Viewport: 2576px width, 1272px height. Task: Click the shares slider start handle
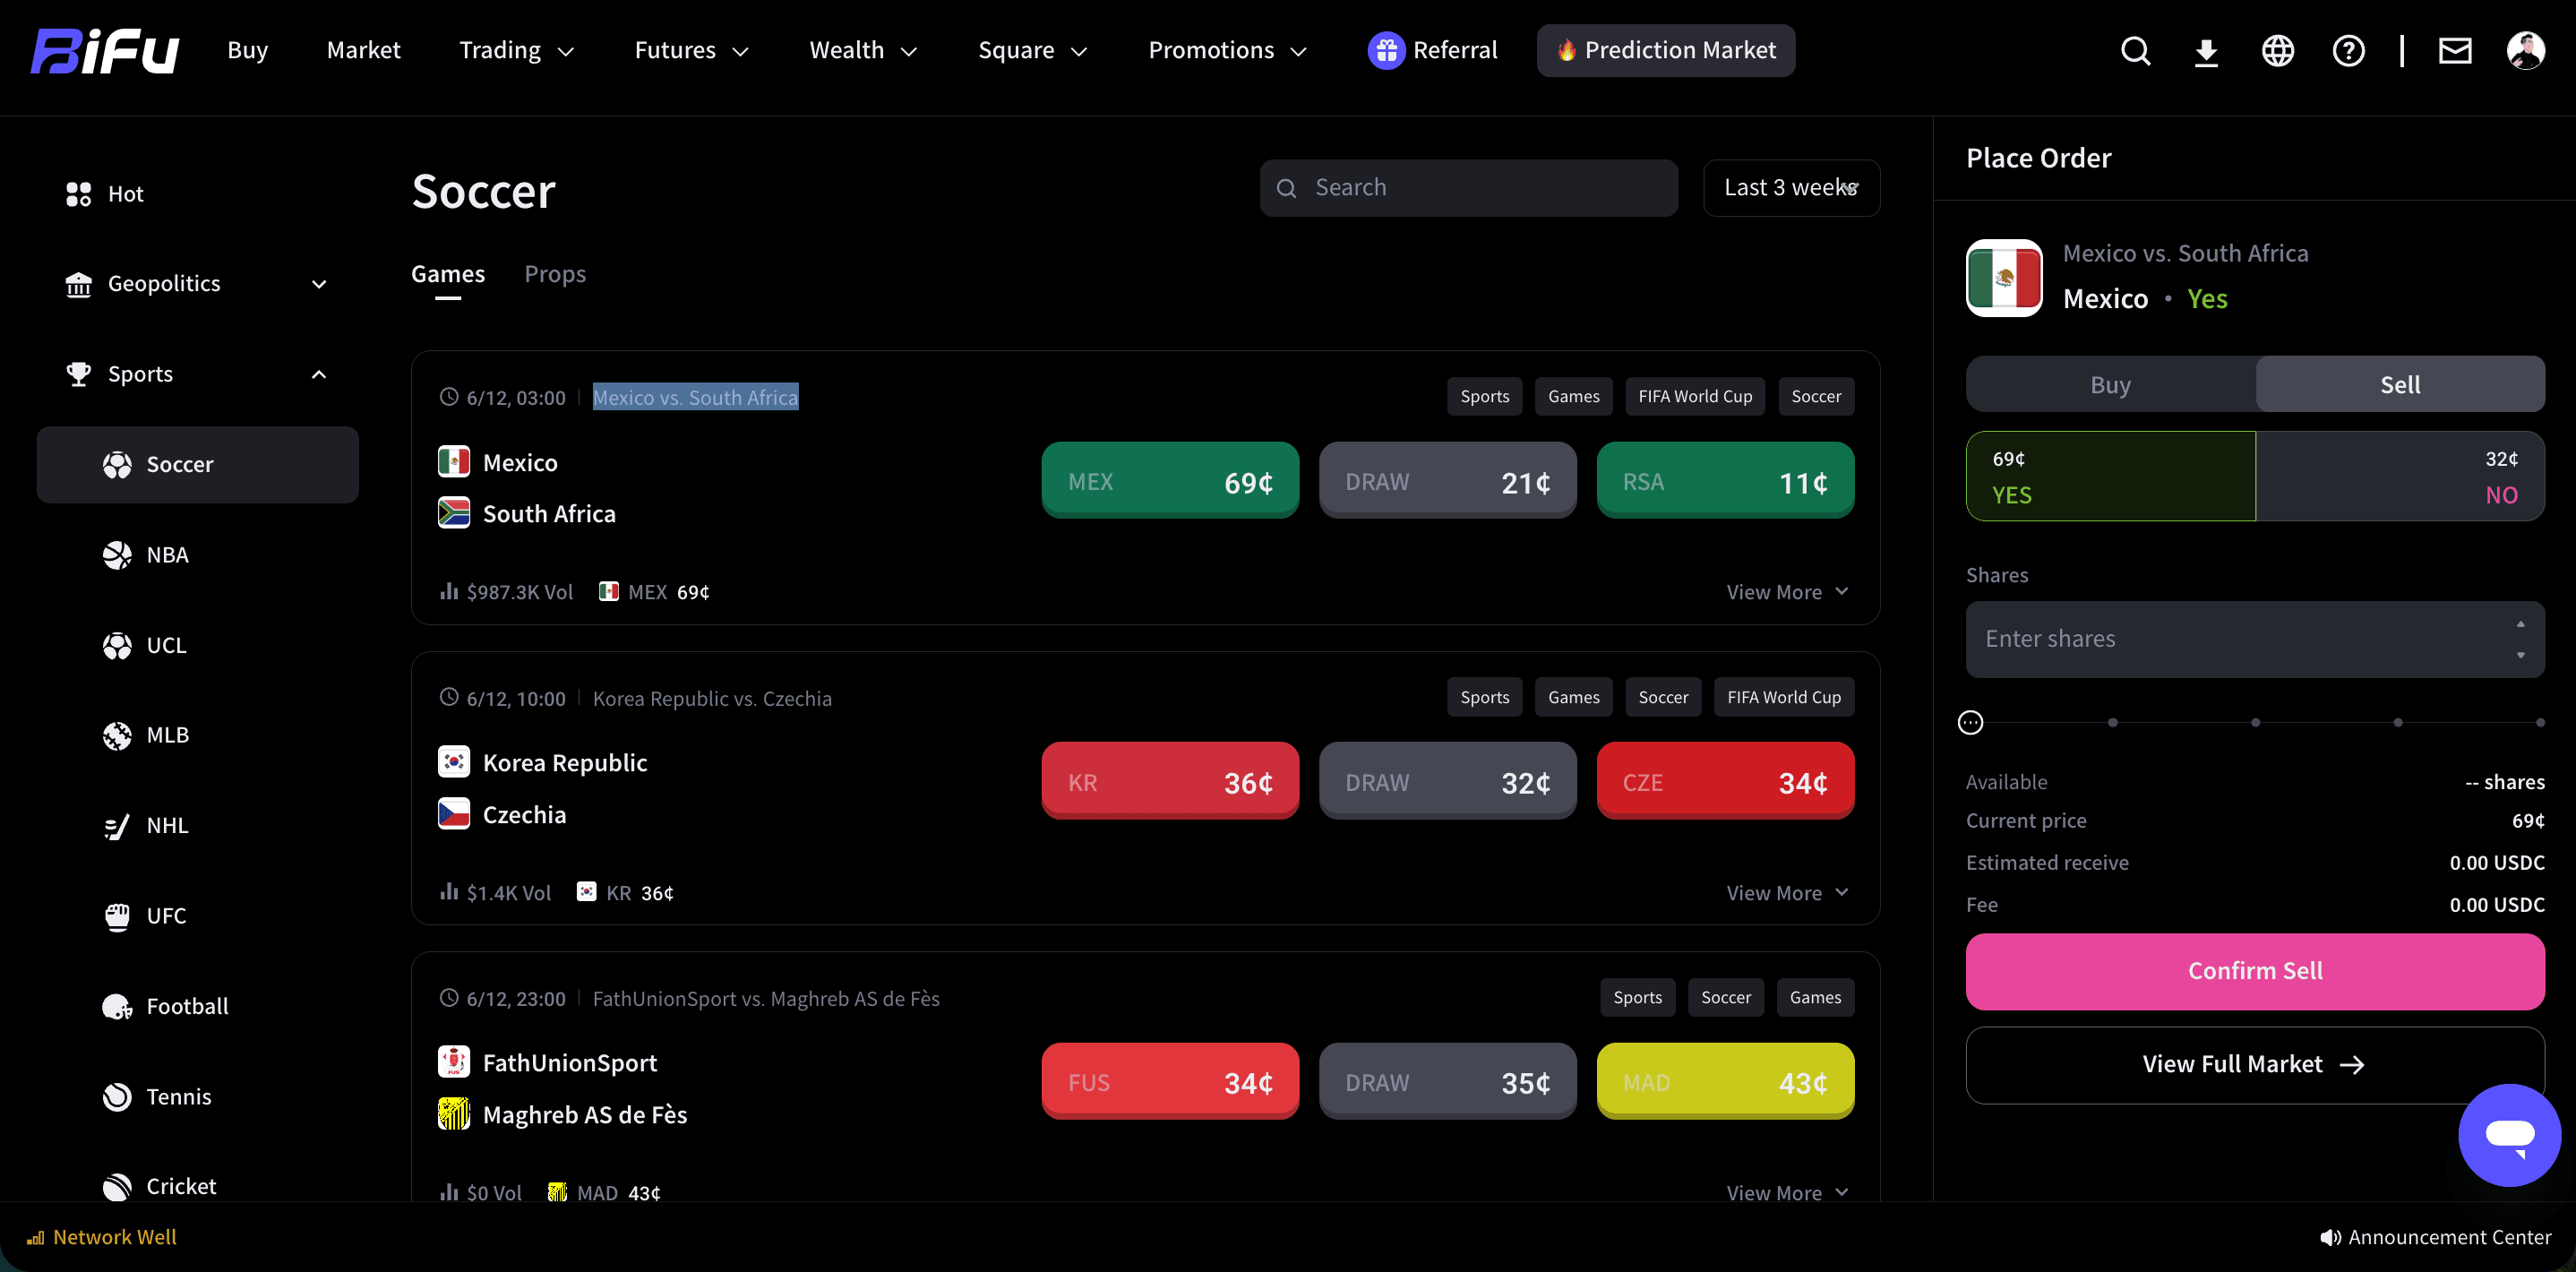(x=1970, y=722)
